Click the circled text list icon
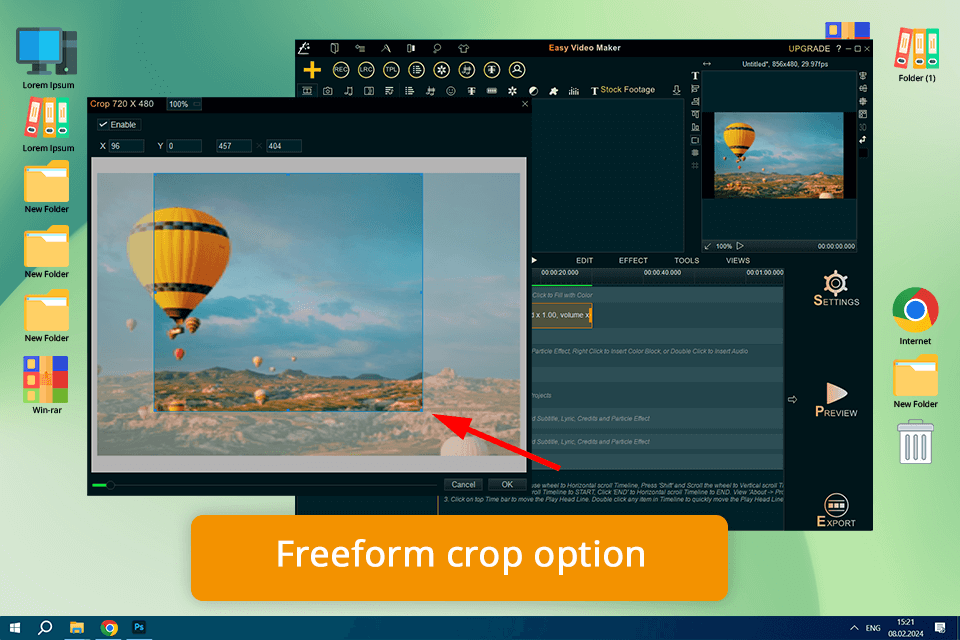The height and width of the screenshot is (640, 960). click(416, 70)
